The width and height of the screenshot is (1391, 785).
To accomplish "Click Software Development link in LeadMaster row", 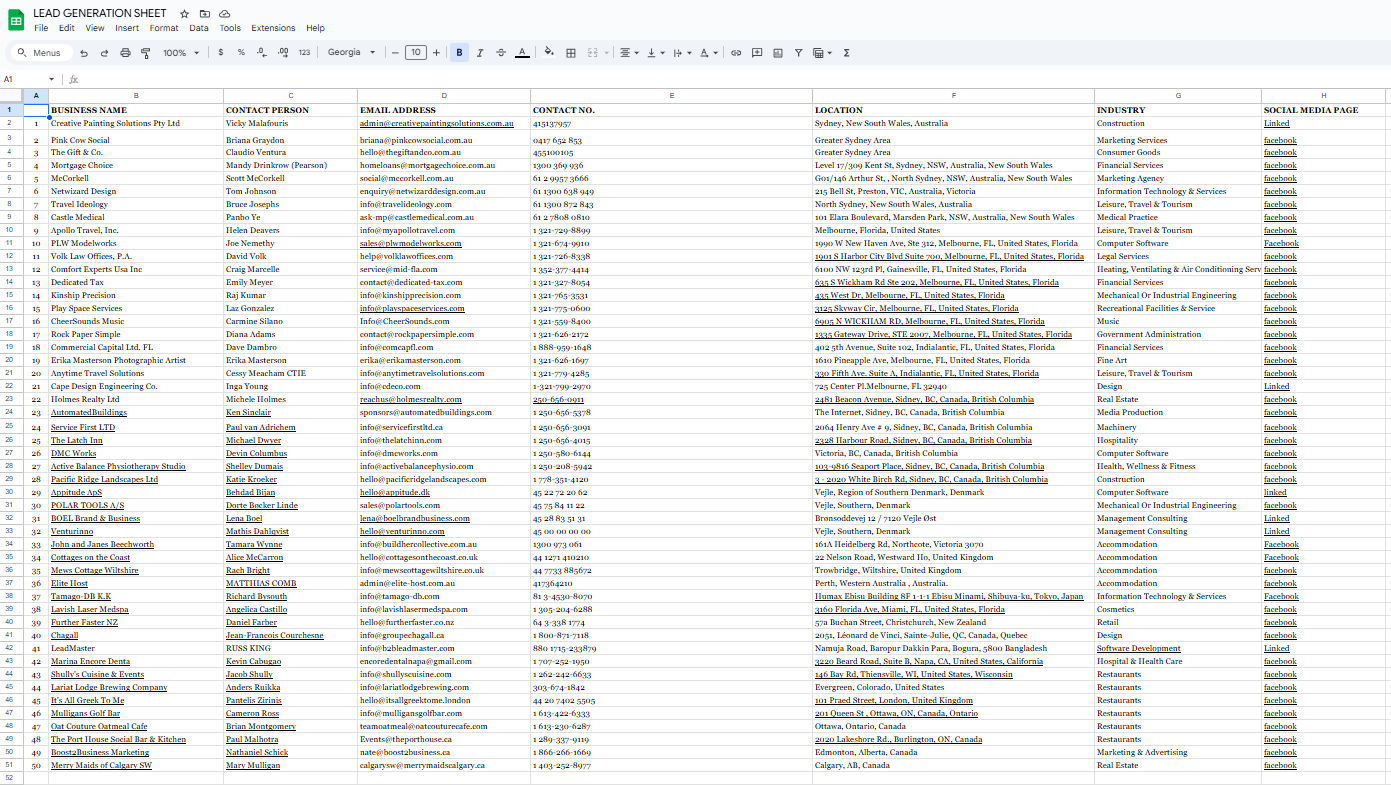I will click(x=1138, y=649).
